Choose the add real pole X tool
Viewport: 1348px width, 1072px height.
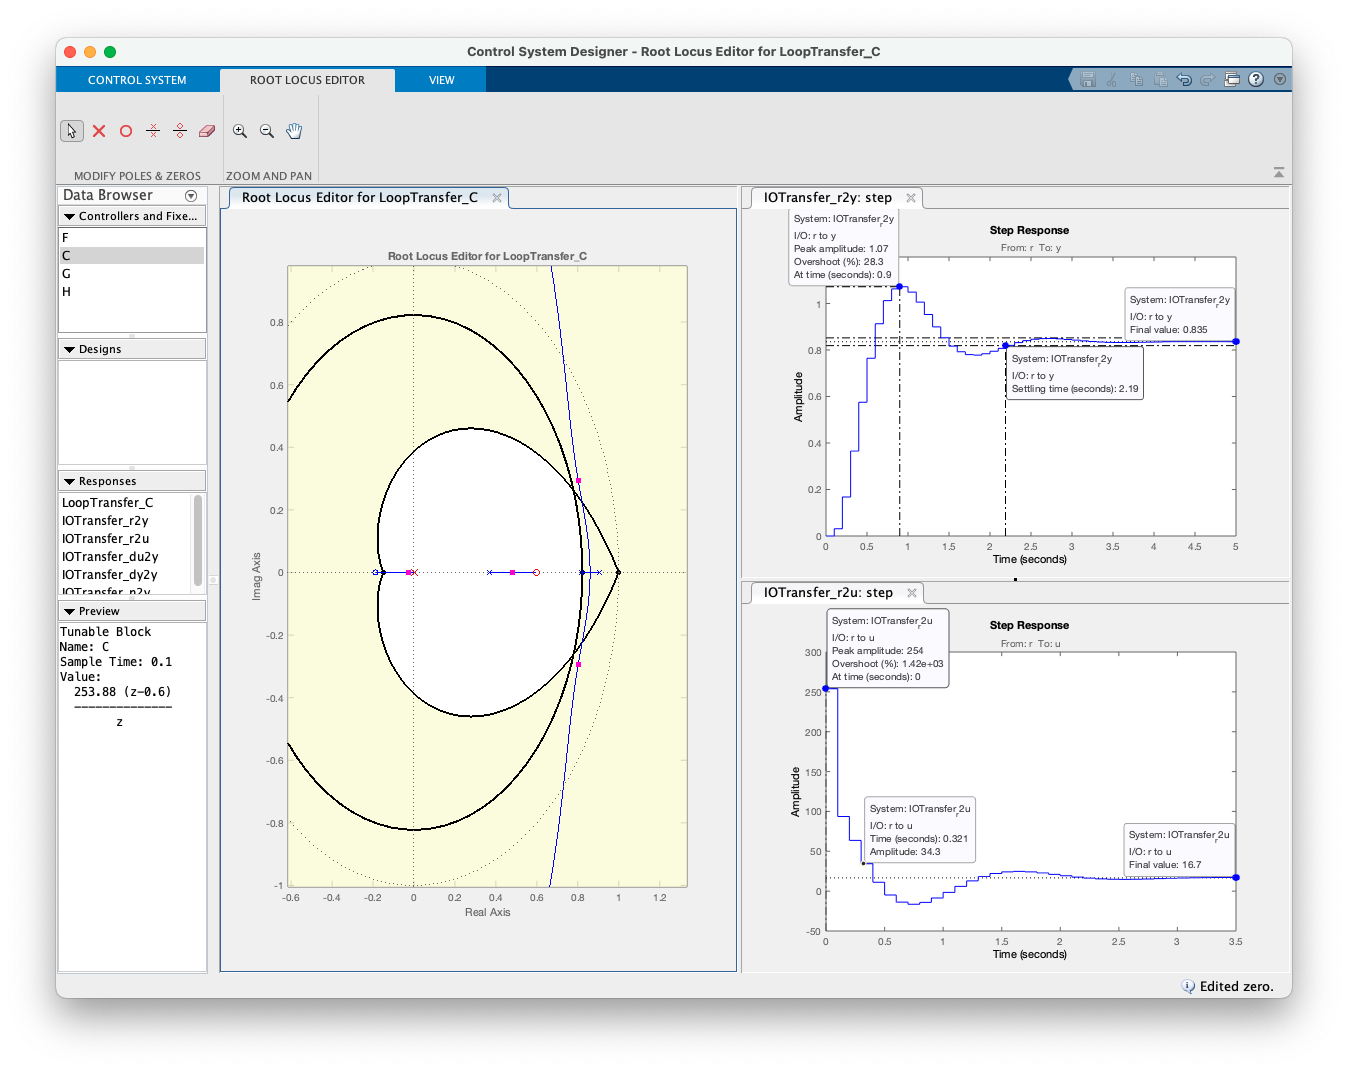click(99, 131)
